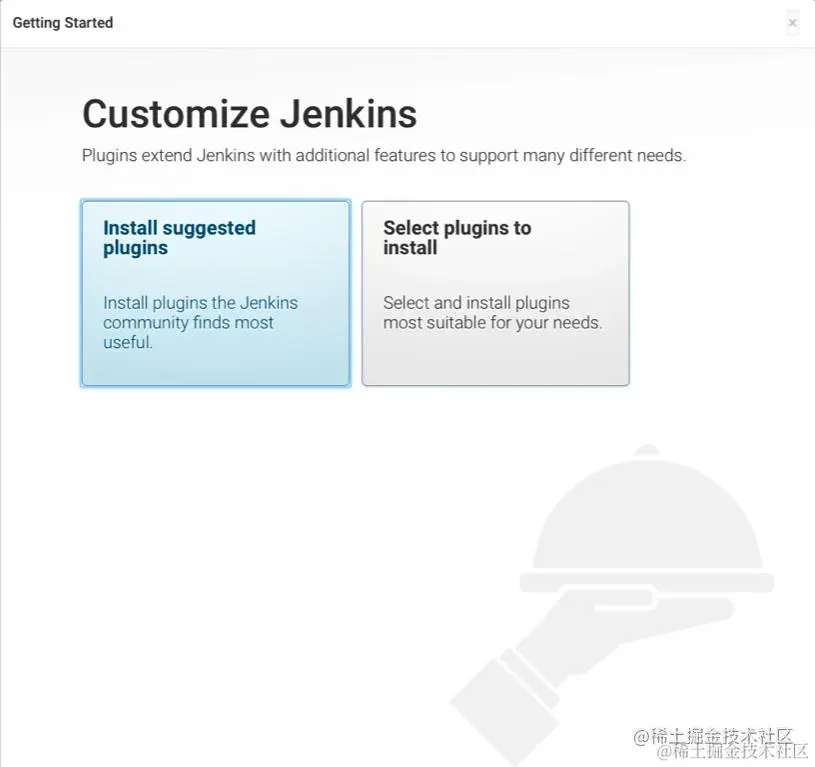Choose Select plugins to install card
The height and width of the screenshot is (767, 815).
[x=495, y=293]
